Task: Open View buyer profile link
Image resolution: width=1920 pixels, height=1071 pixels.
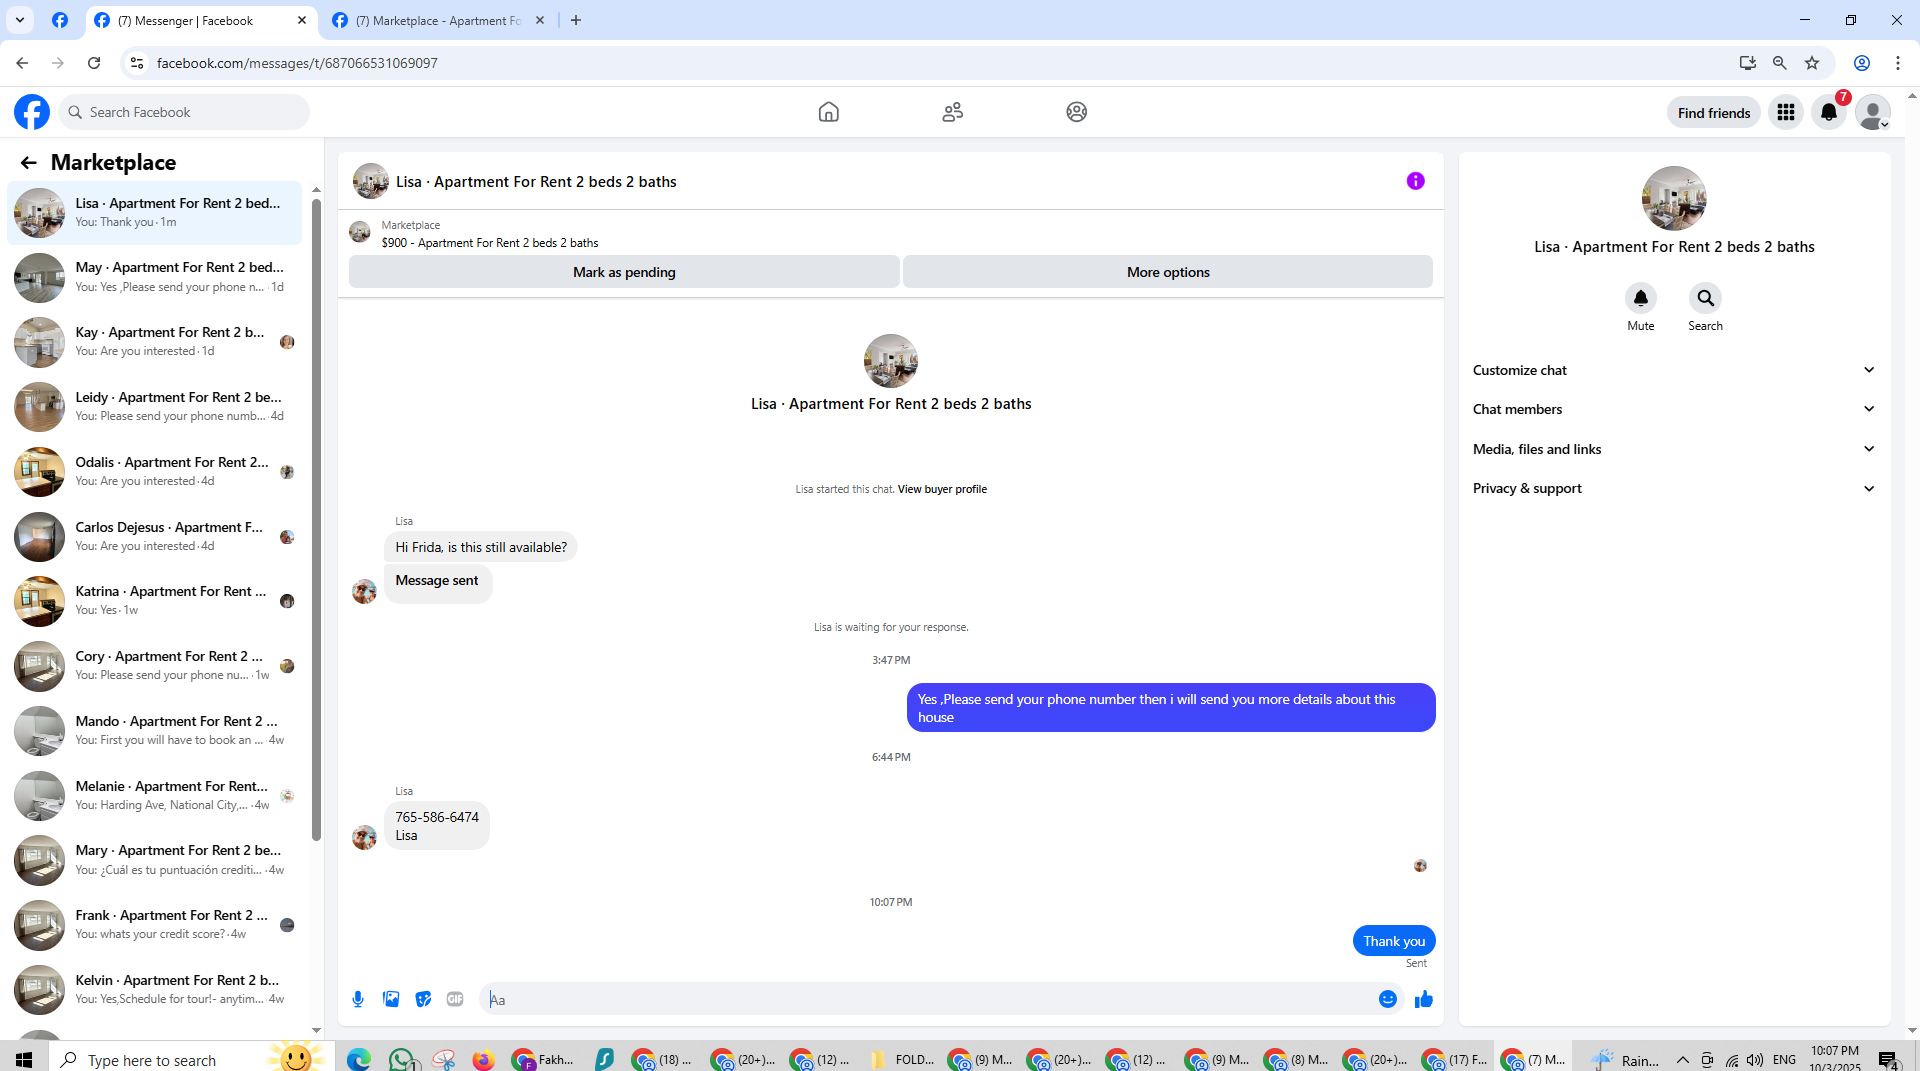Action: pyautogui.click(x=942, y=489)
